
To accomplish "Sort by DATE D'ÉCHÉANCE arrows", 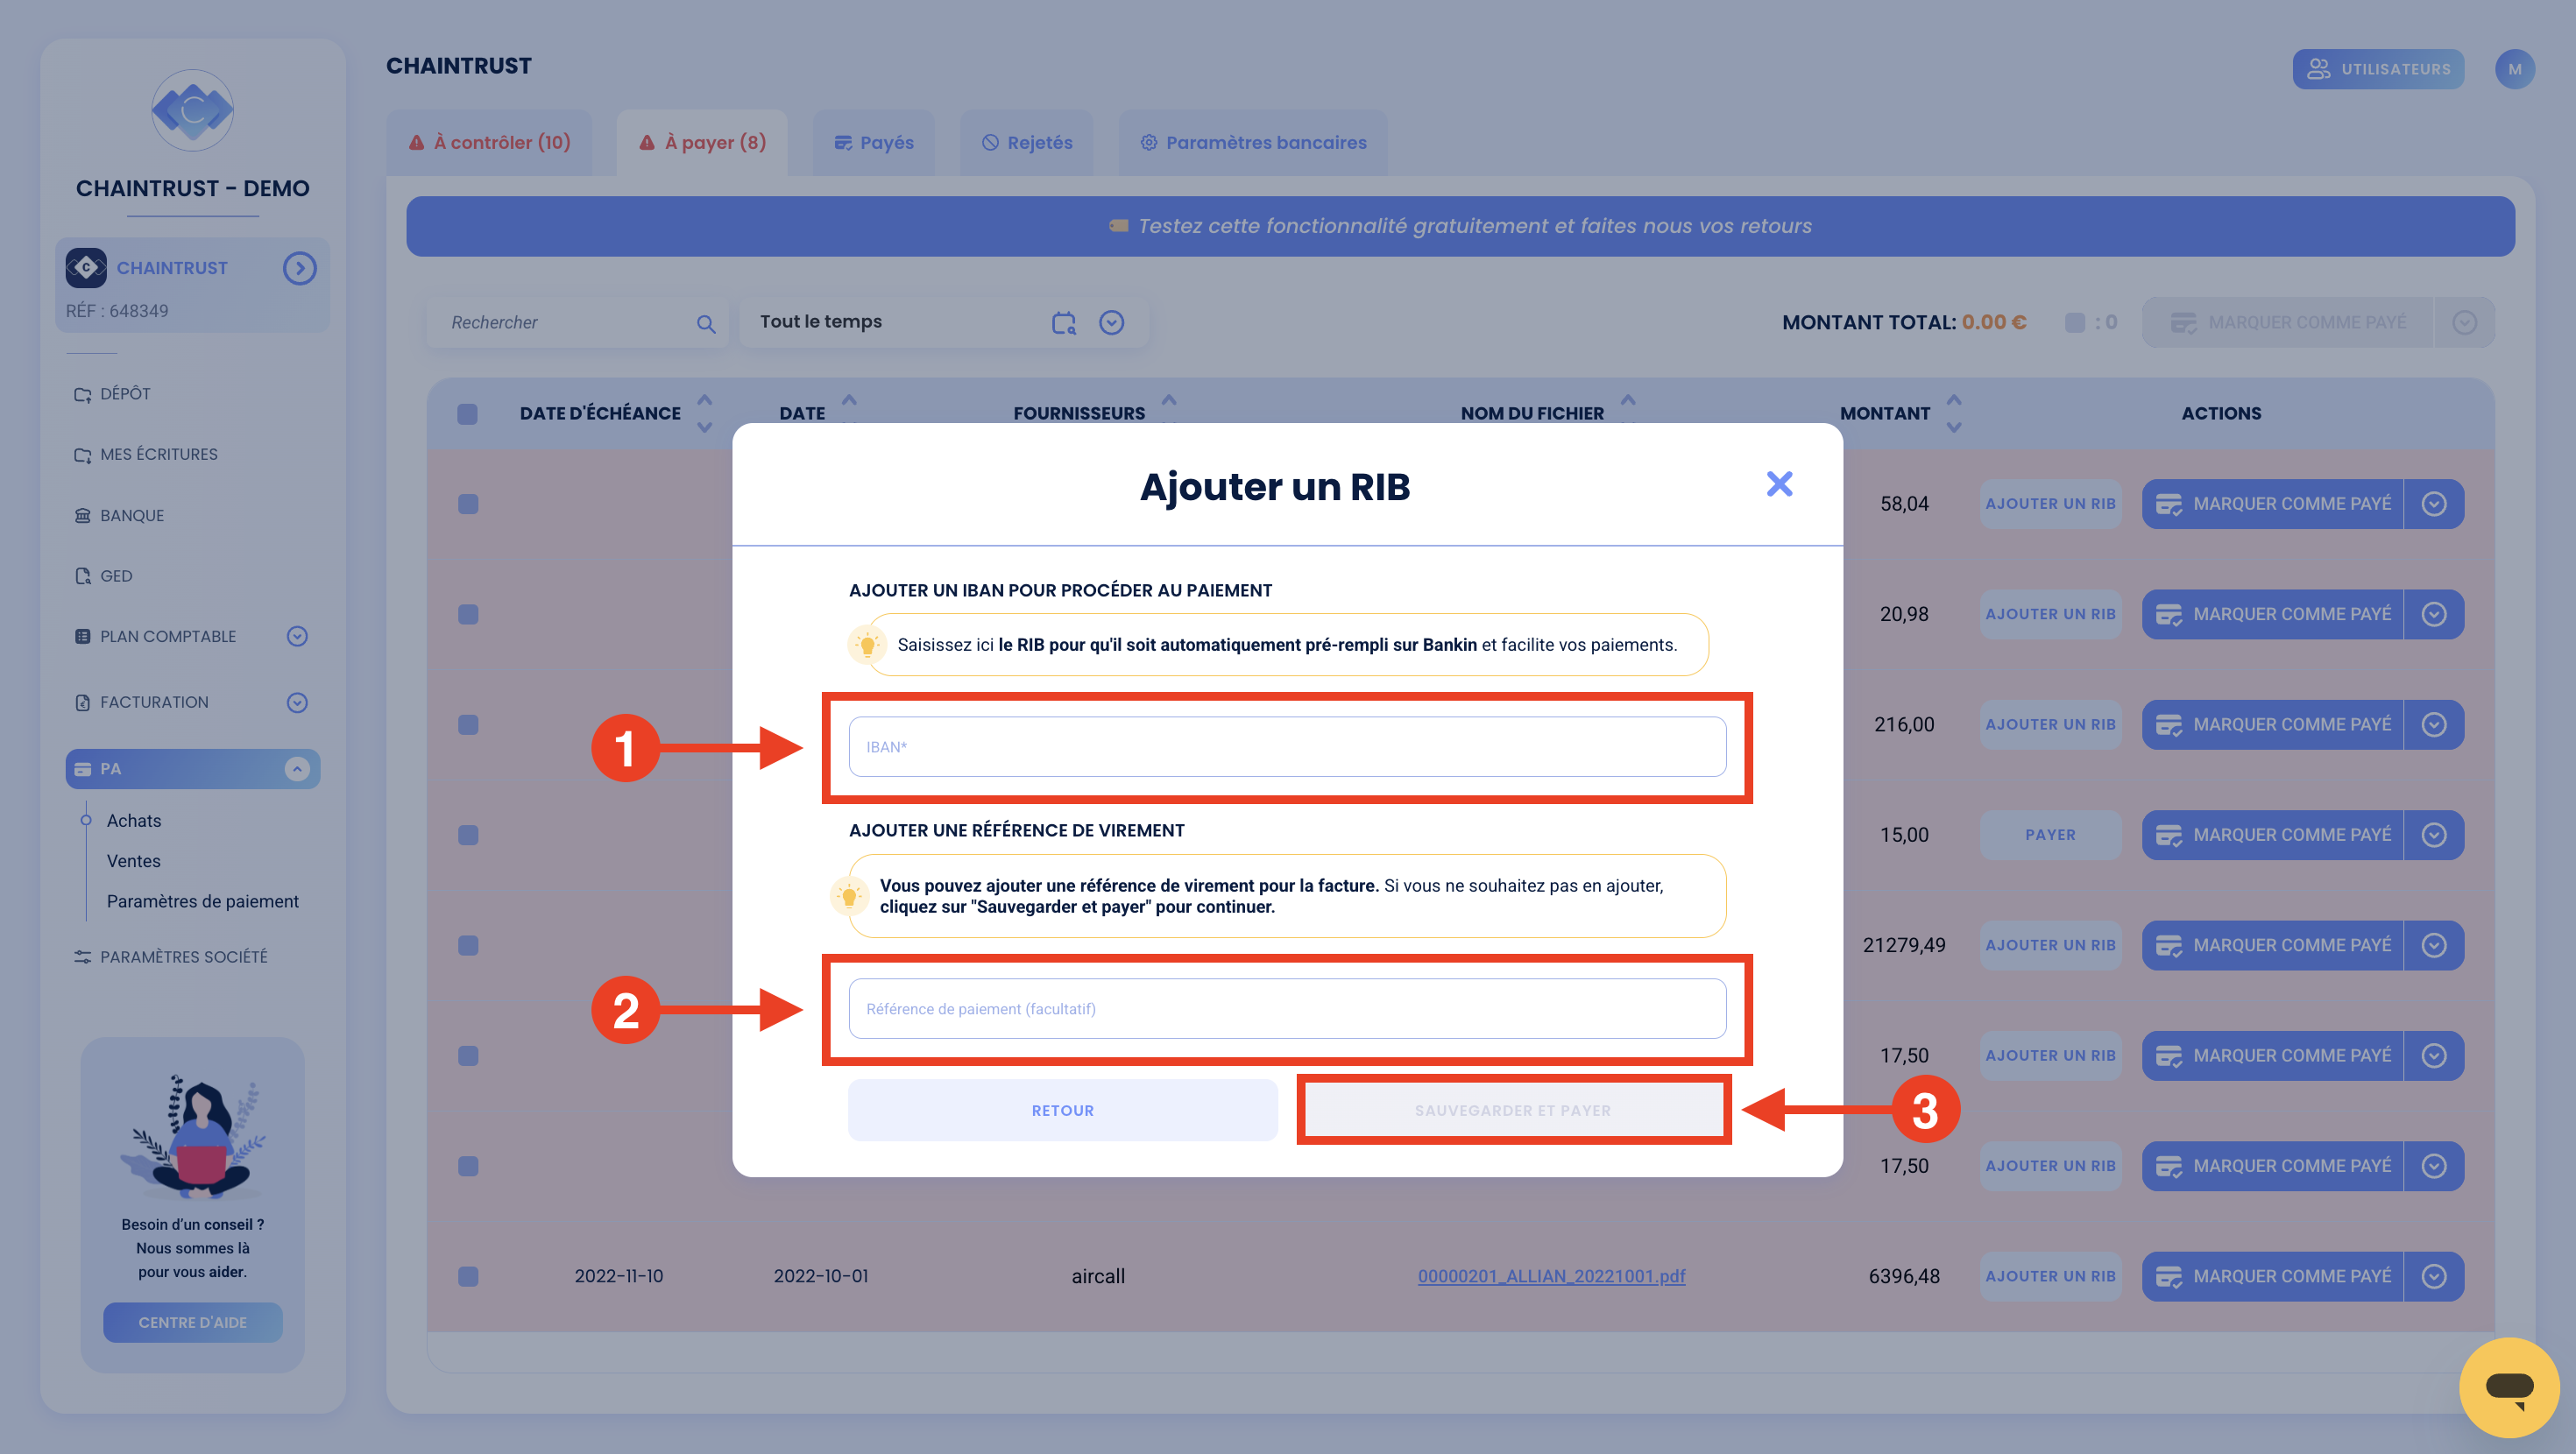I will click(x=705, y=413).
